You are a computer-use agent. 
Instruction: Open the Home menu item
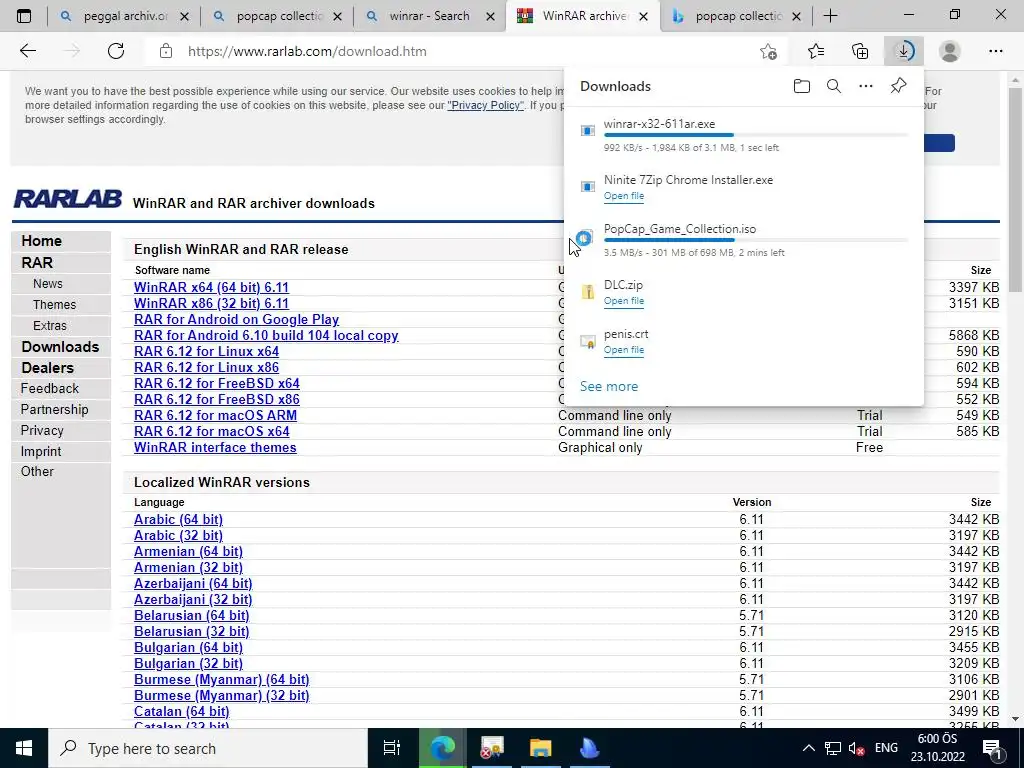[41, 241]
